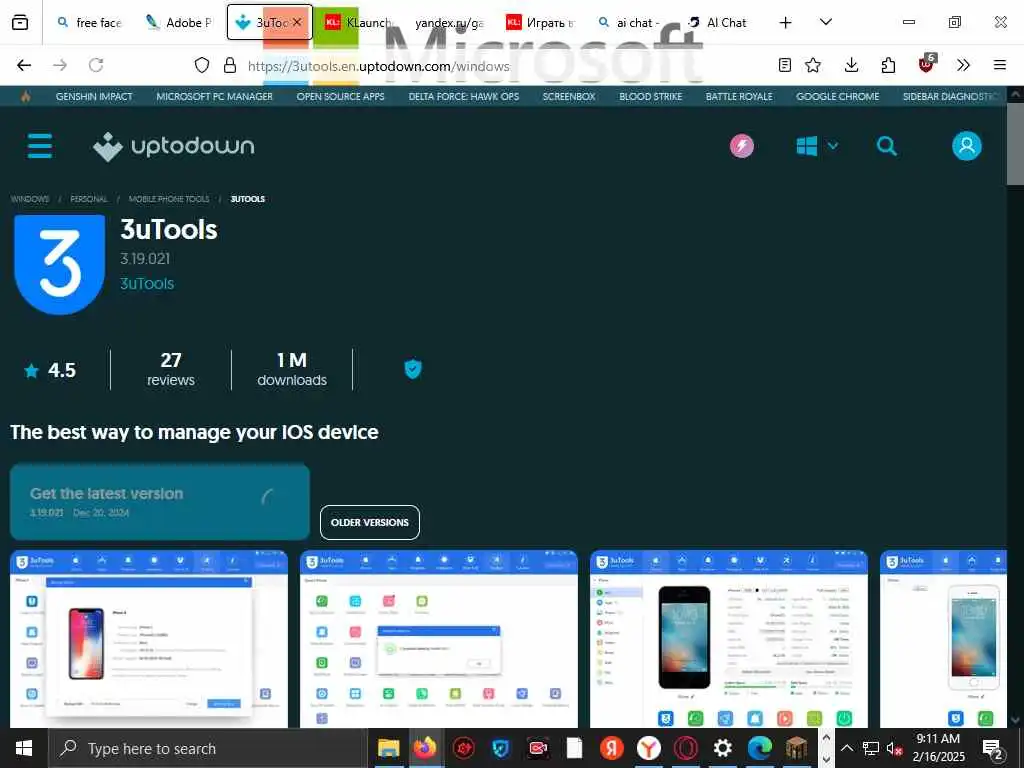Click the 4.5 star rating
This screenshot has height=768, width=1024.
[50, 370]
